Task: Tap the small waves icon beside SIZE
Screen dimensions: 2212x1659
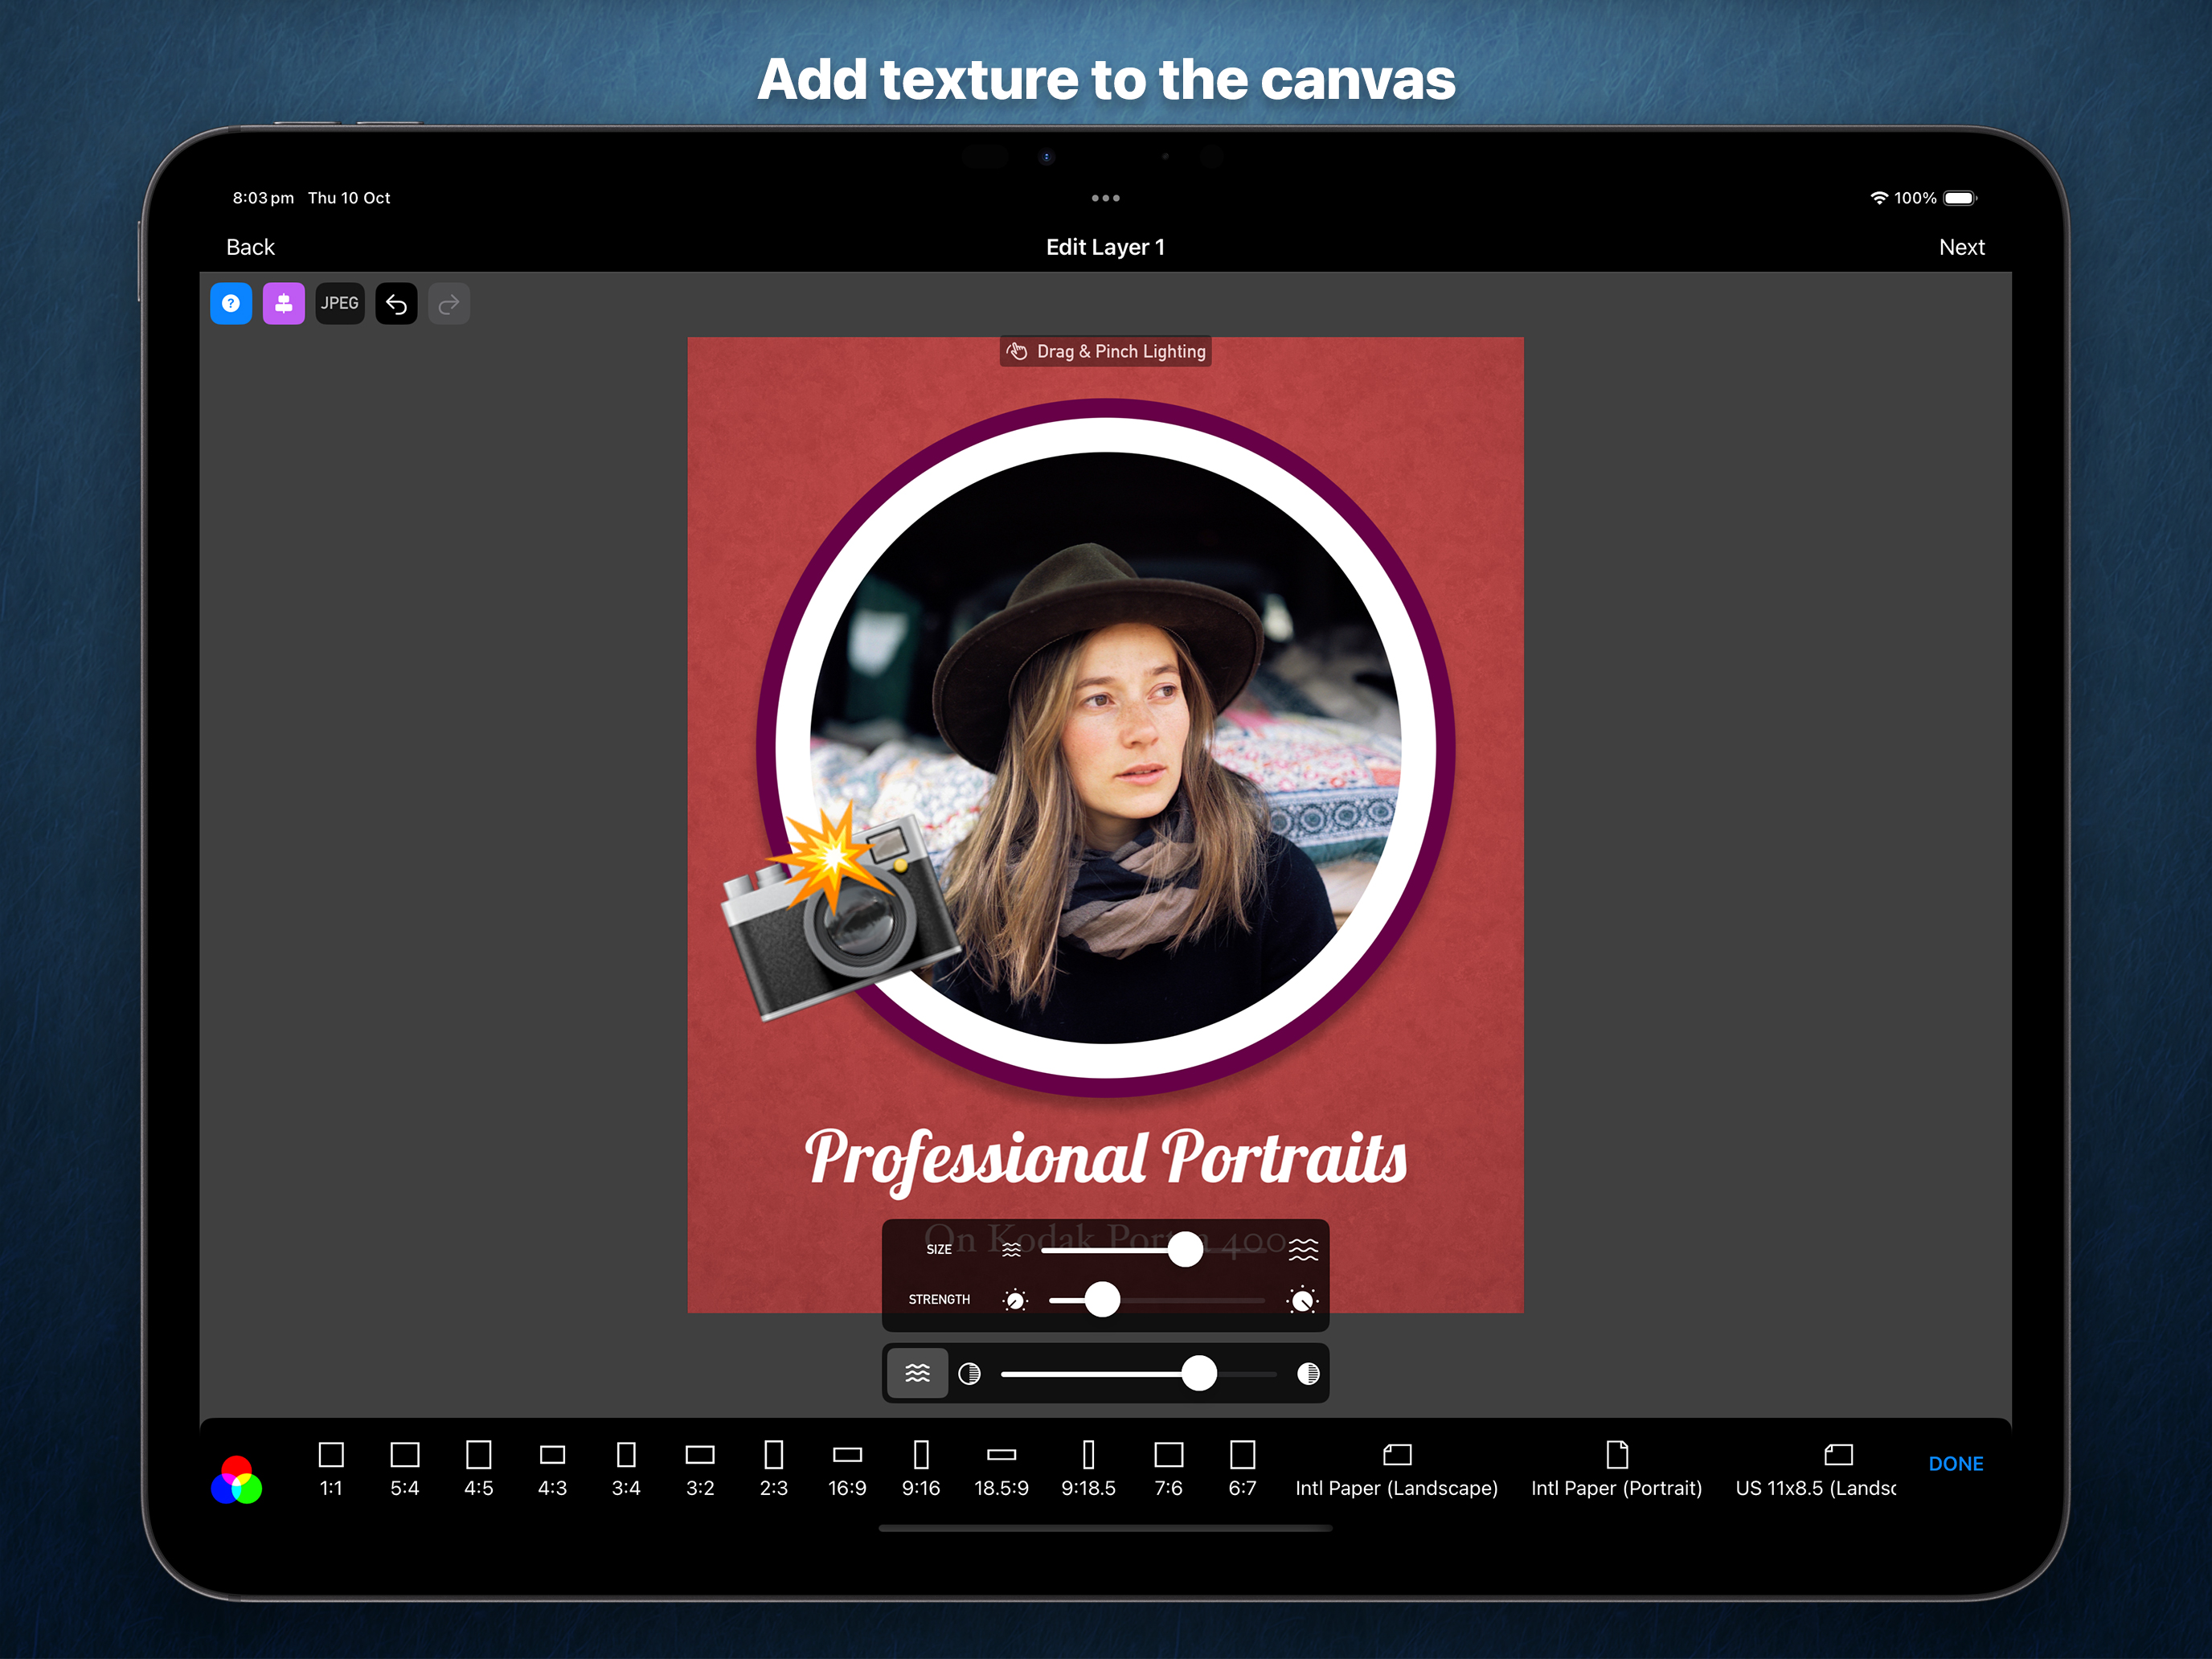Action: pos(1012,1249)
